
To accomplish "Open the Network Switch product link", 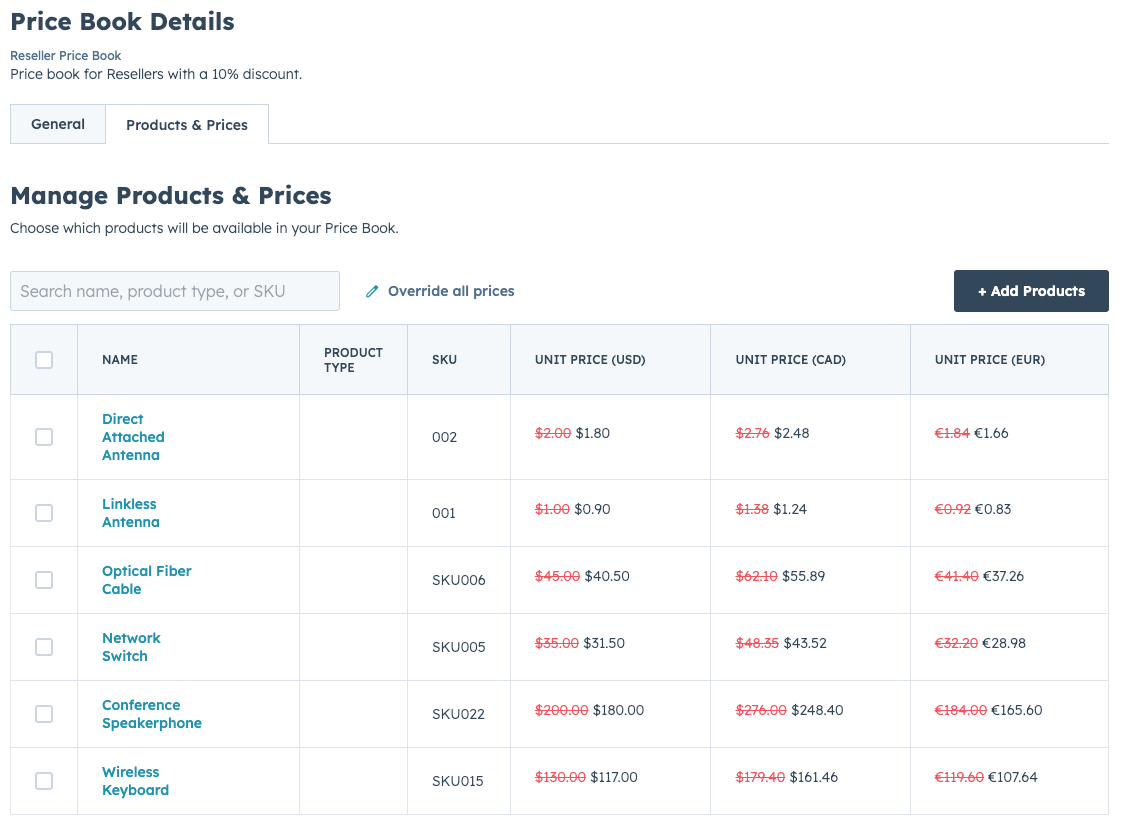I will (131, 646).
